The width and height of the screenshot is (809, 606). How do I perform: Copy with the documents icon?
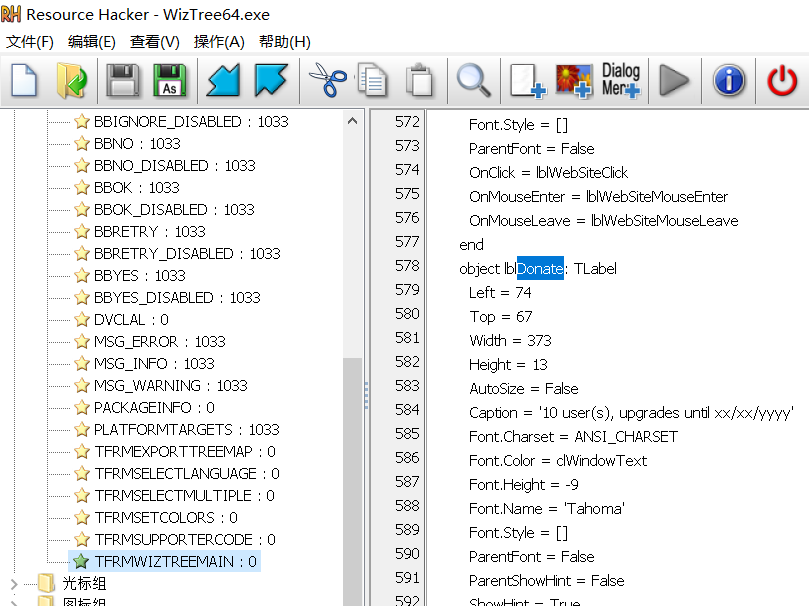(373, 80)
